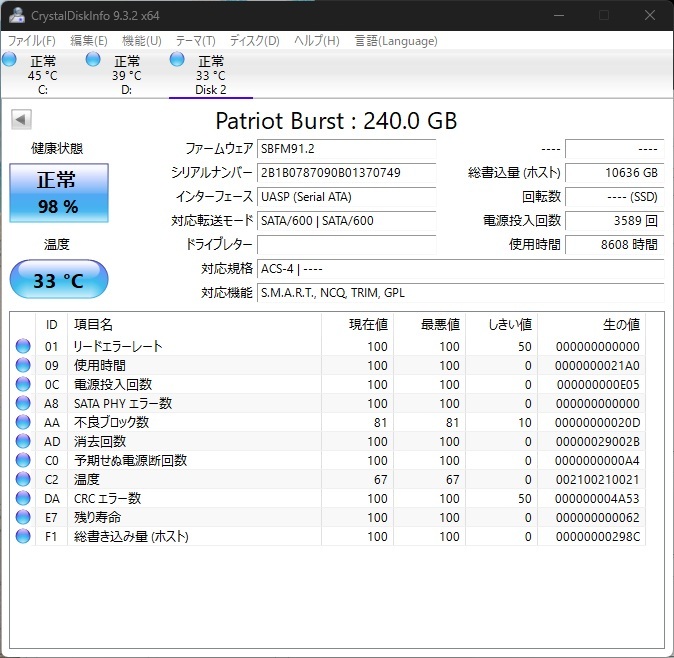Click the 生の値 column header
Viewport: 674px width, 658px height.
point(621,324)
